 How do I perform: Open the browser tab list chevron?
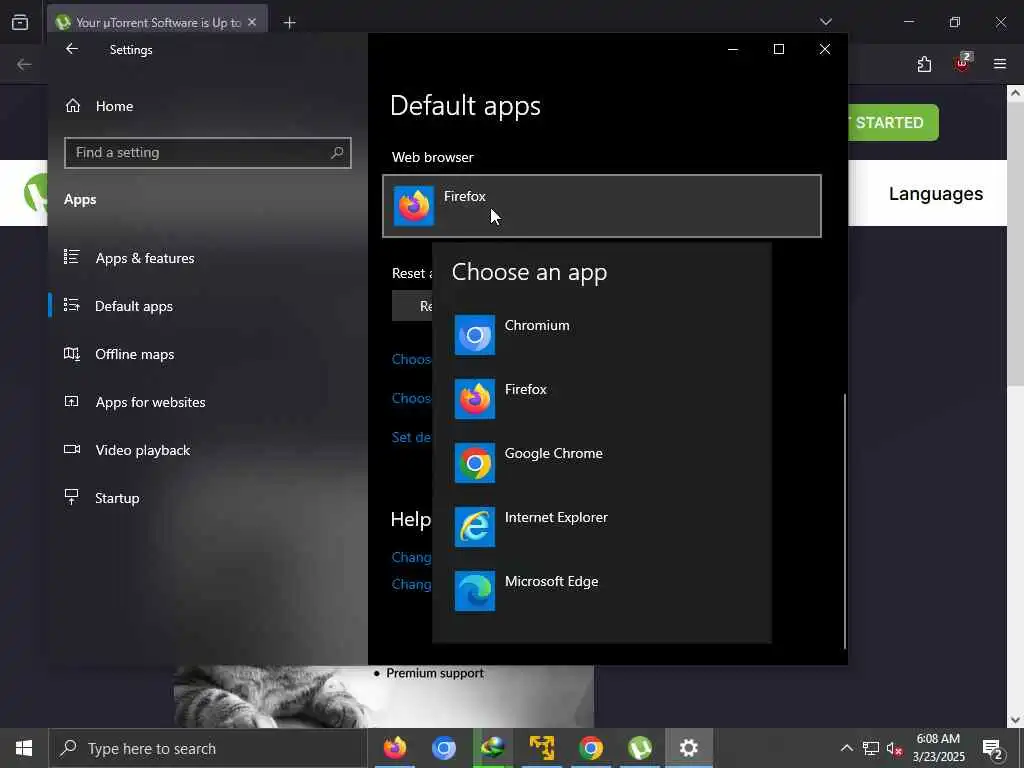pos(825,22)
